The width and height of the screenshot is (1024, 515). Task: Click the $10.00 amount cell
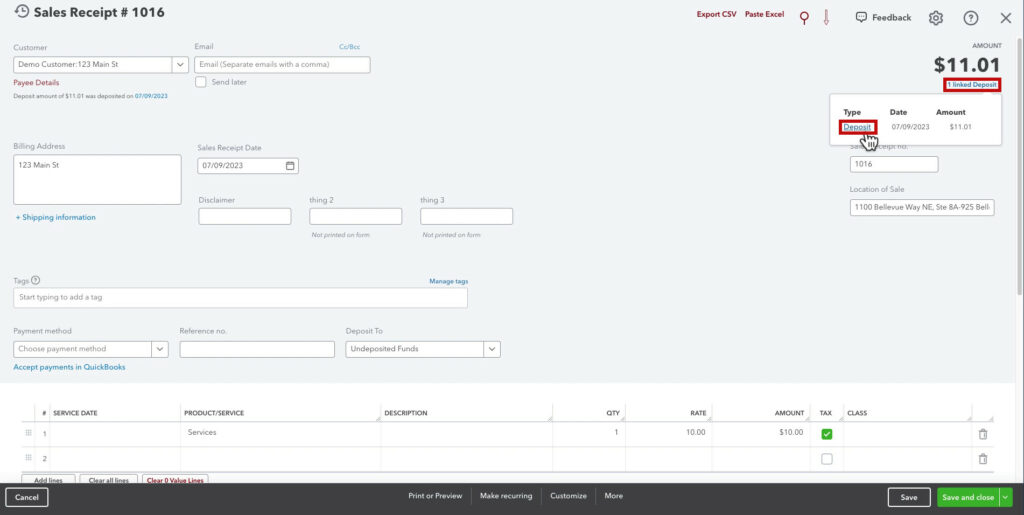pos(761,433)
